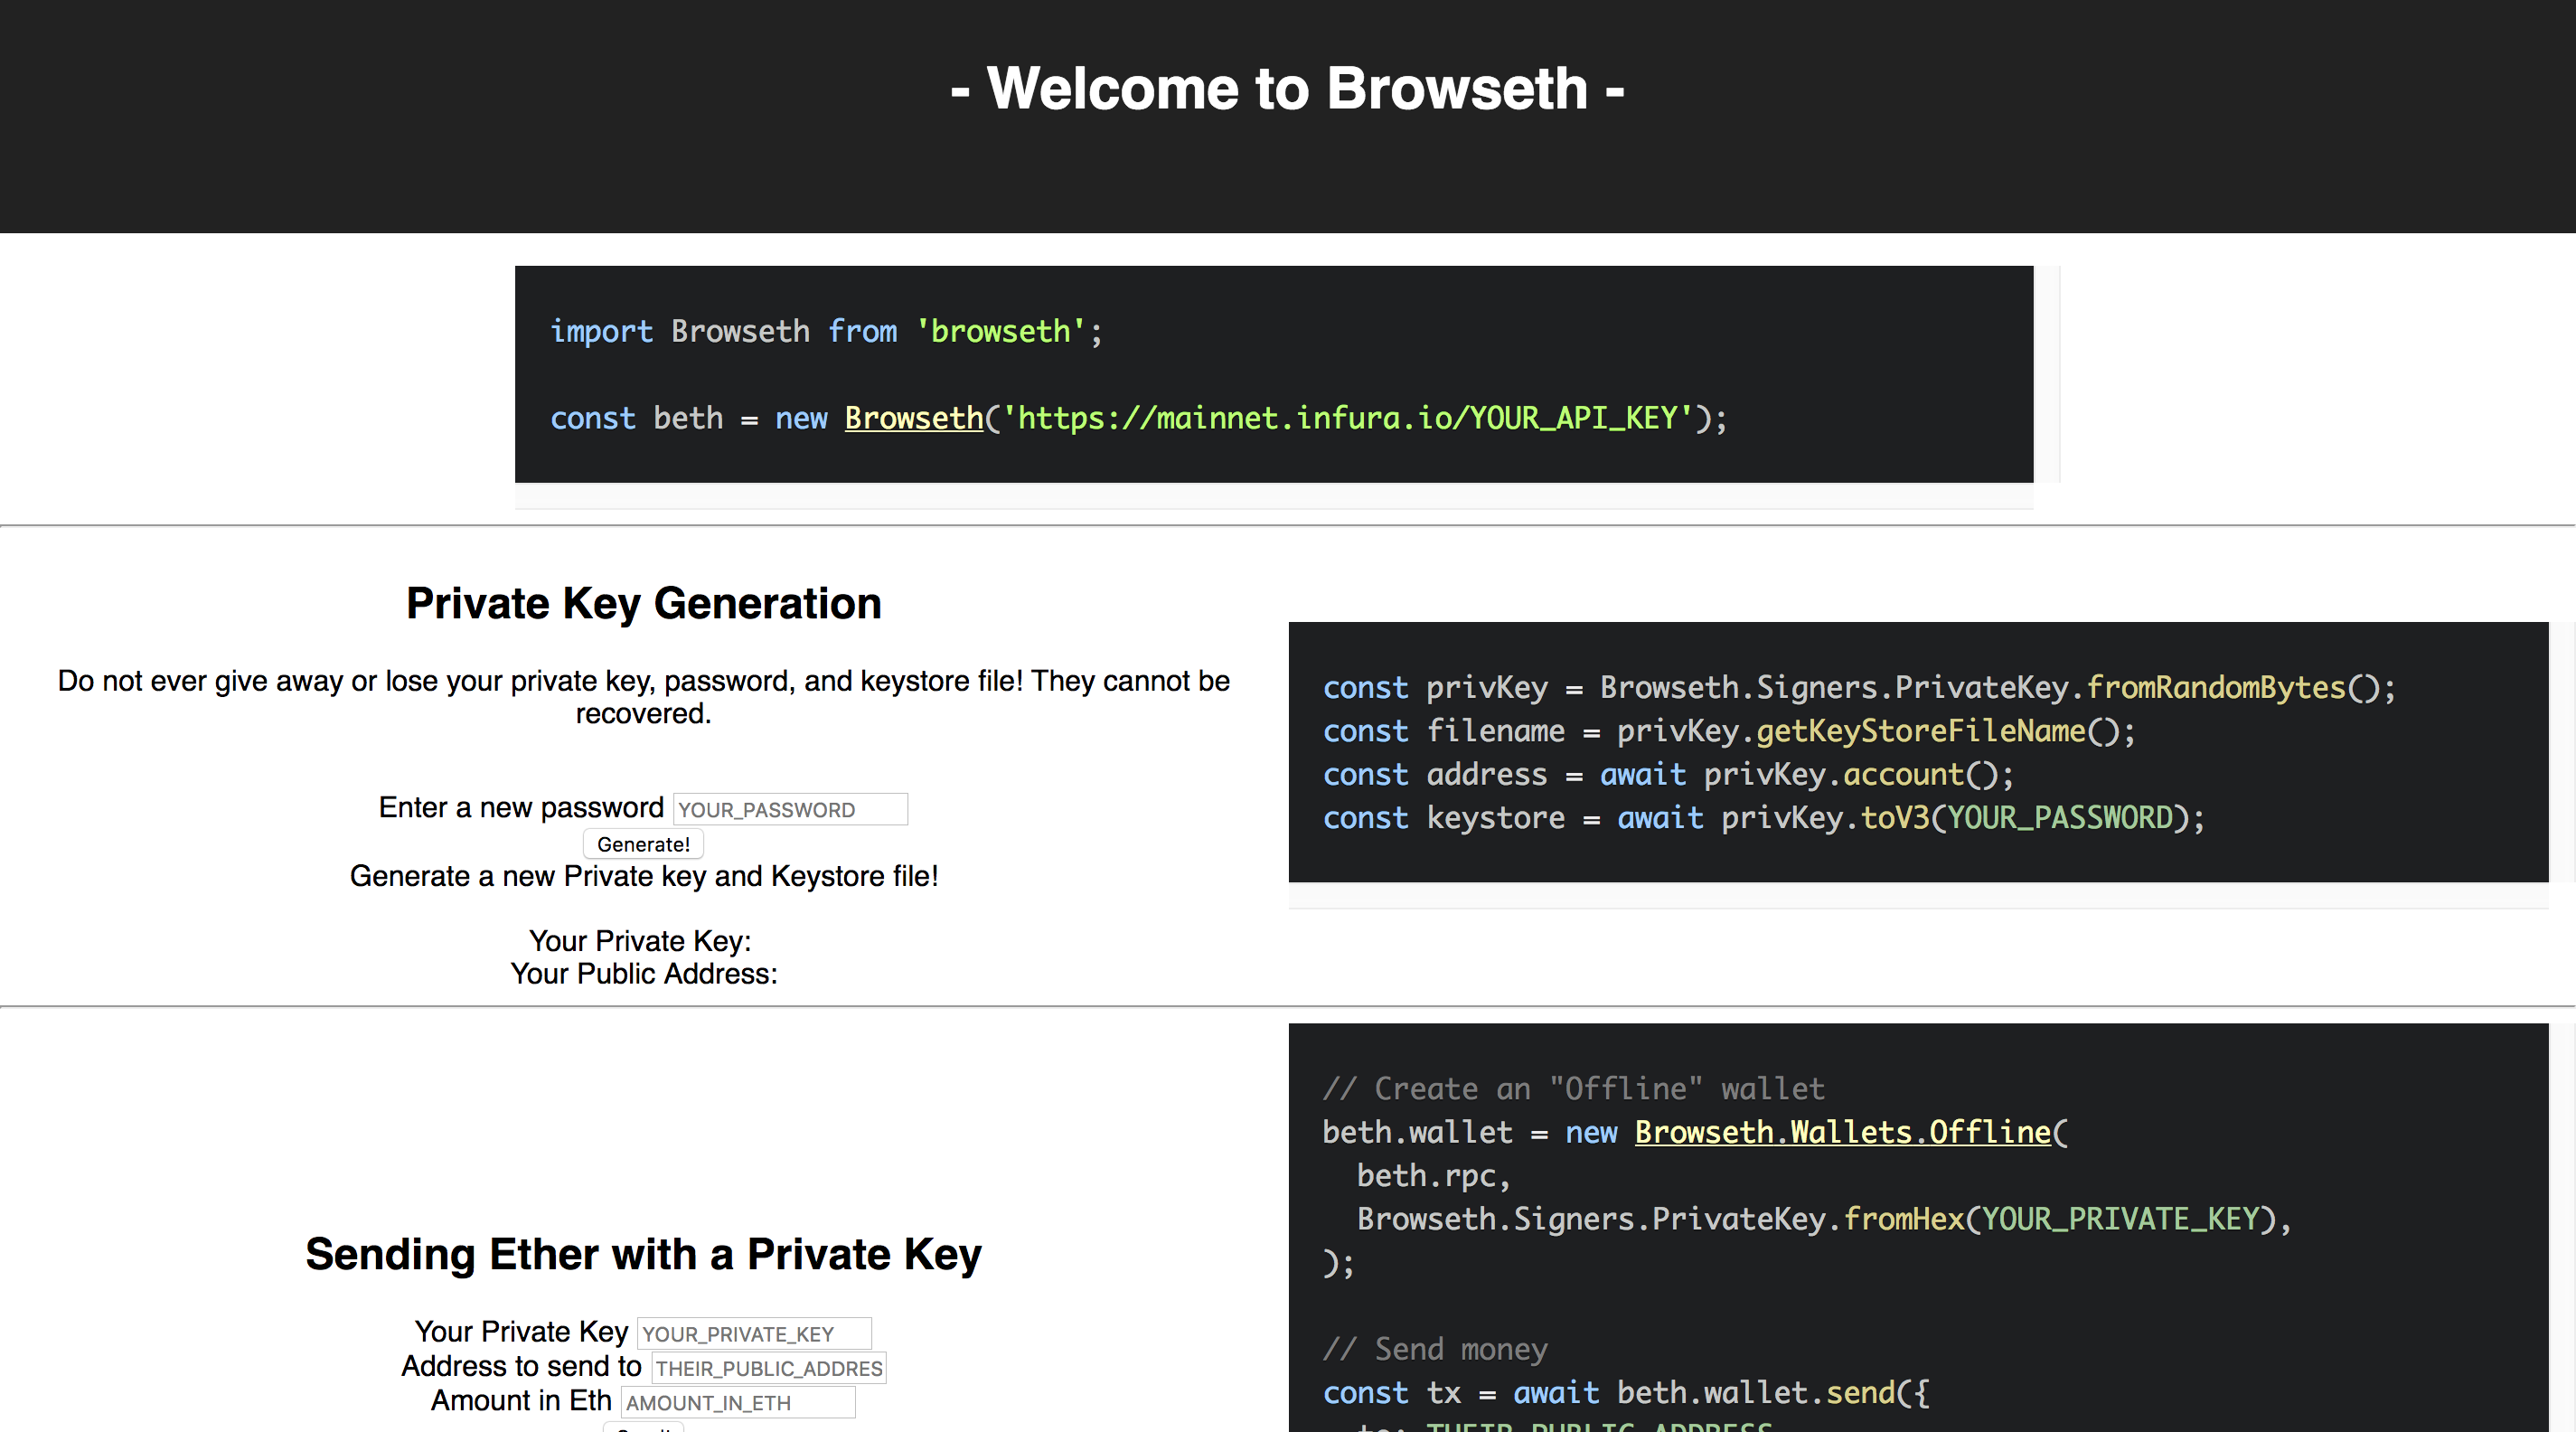Click getKeyStoreName in the code block
This screenshot has height=1432, width=2576.
[x=1920, y=731]
